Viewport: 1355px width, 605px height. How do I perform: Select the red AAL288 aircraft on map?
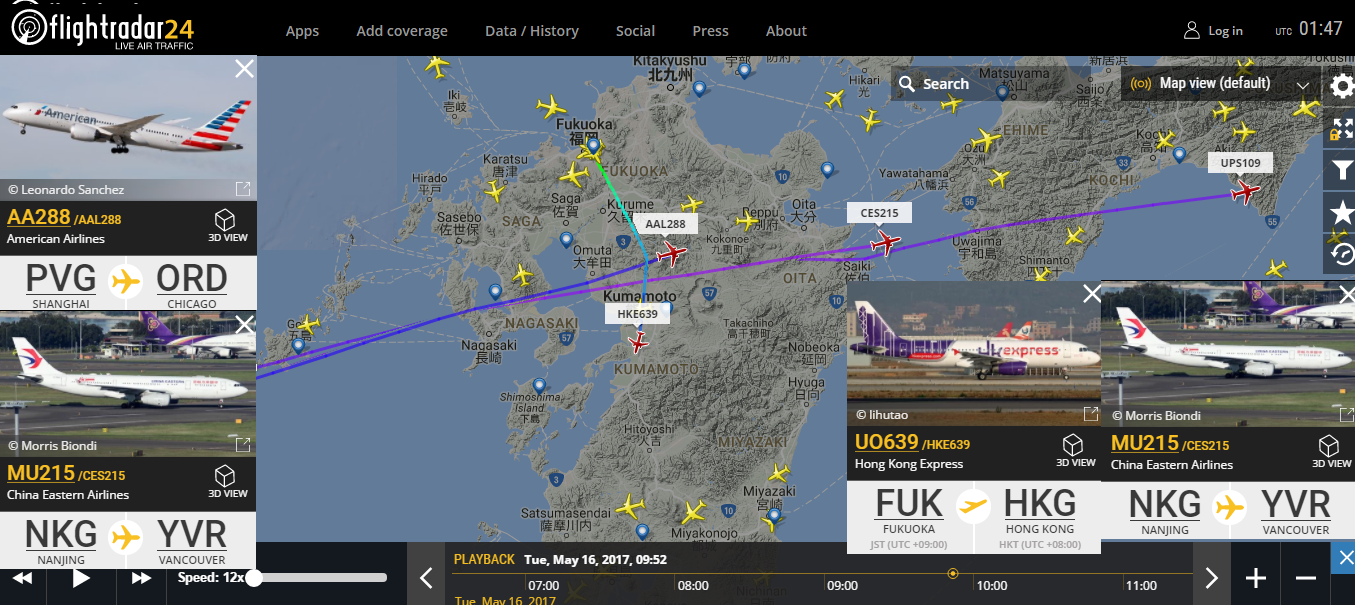[672, 253]
